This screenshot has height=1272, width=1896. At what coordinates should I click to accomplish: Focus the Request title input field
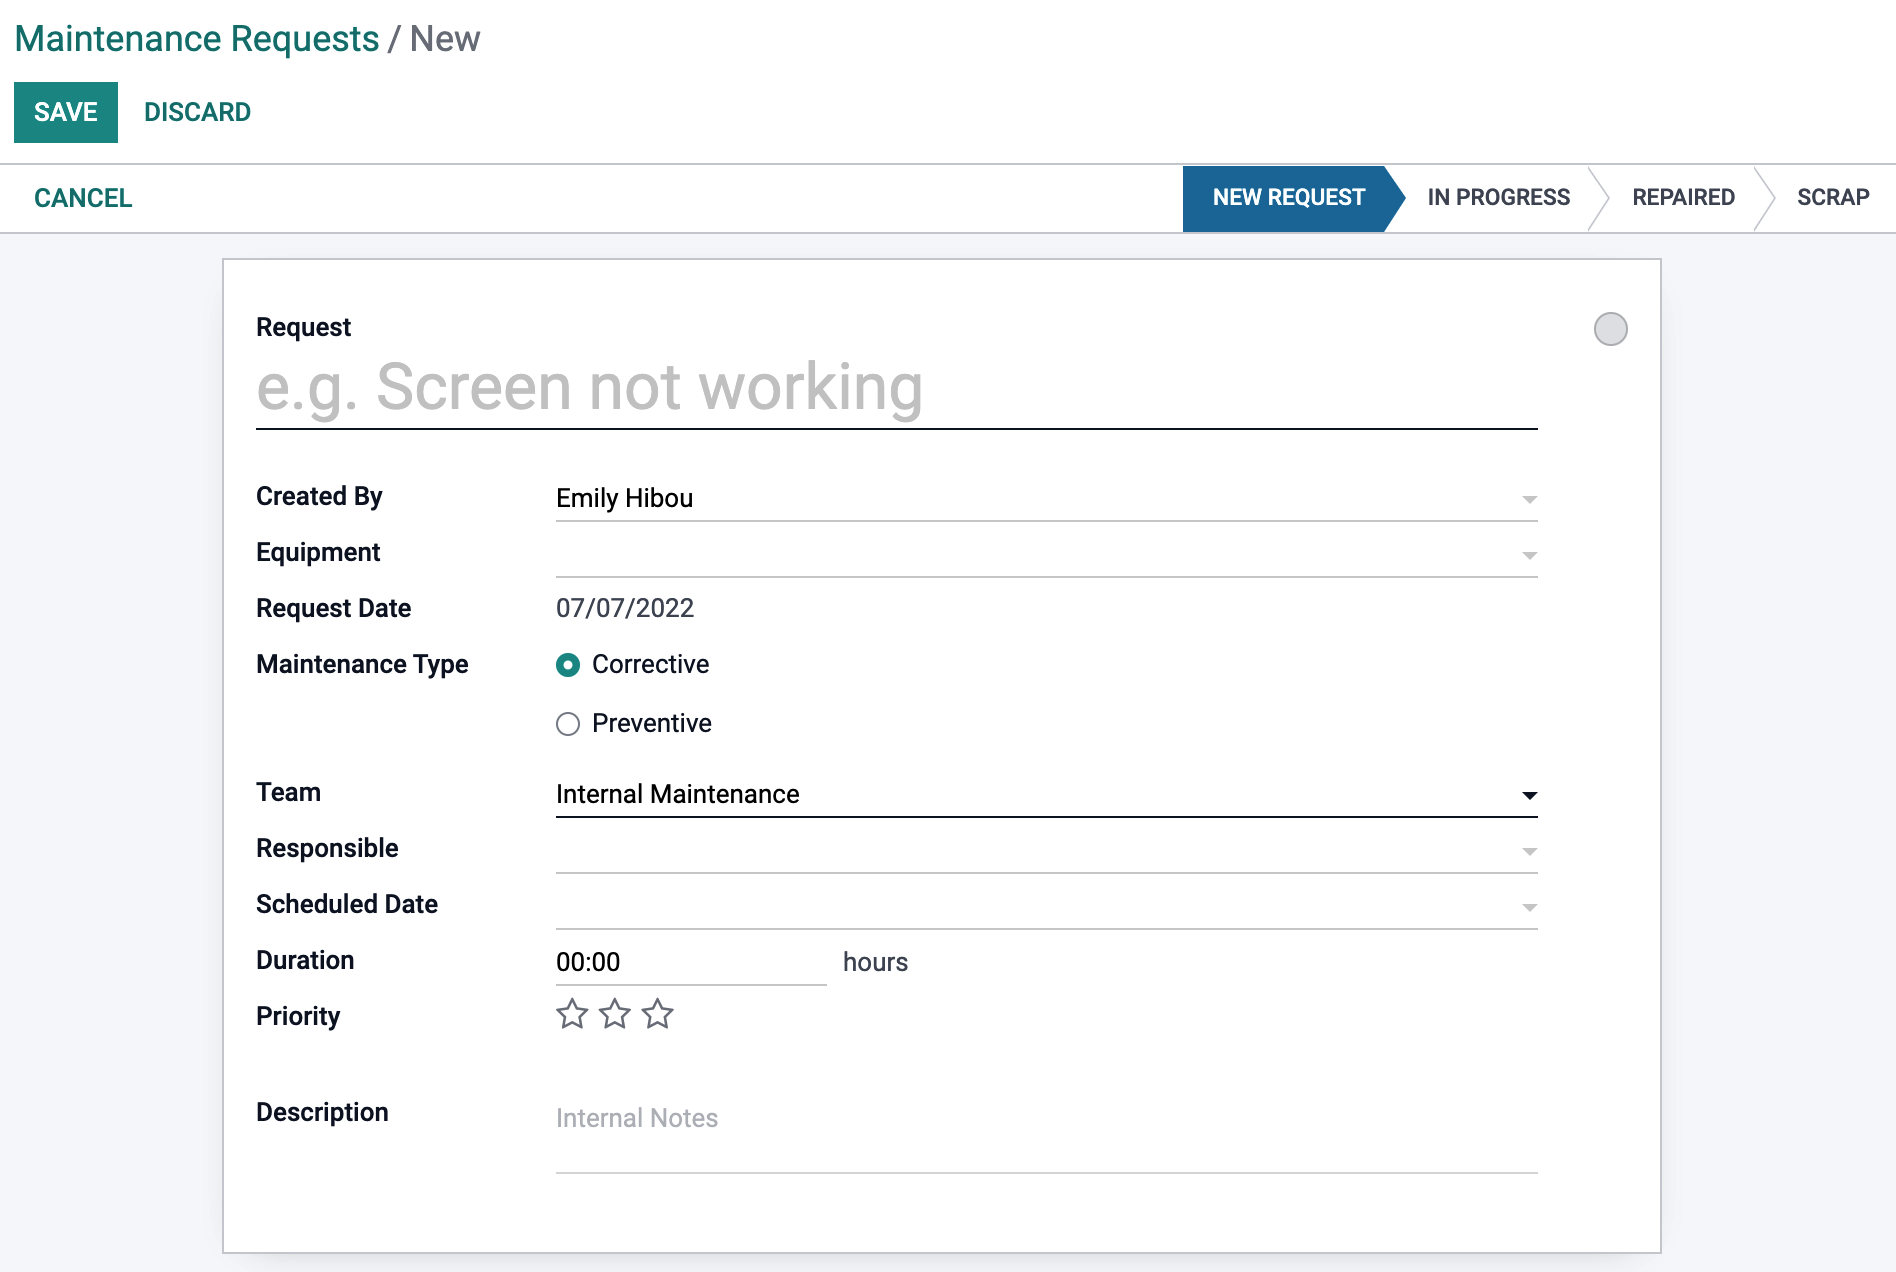click(x=896, y=388)
